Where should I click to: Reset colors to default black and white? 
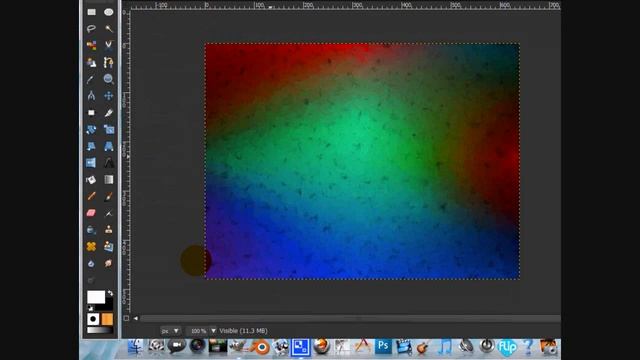tap(90, 308)
